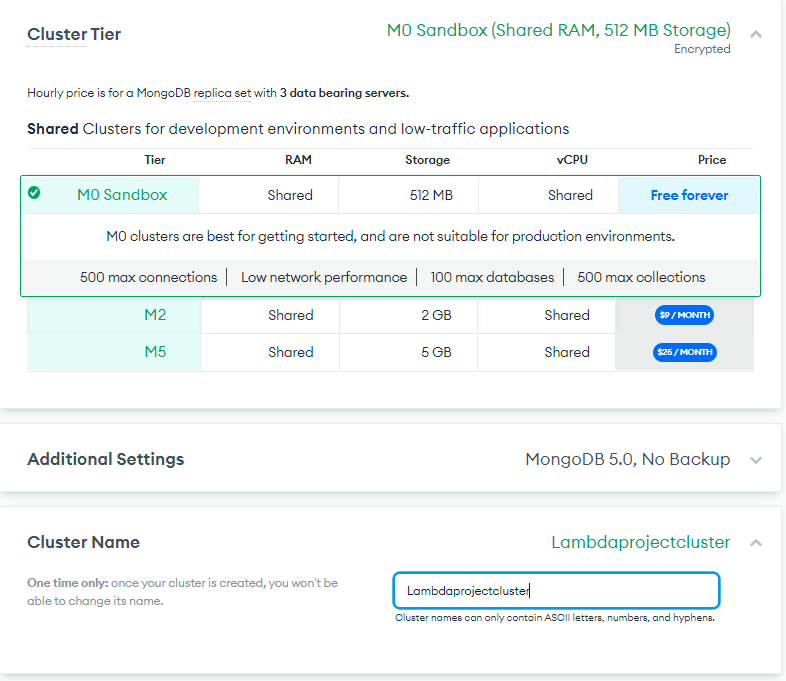This screenshot has width=786, height=681.
Task: Click the Free forever price cell
Action: click(689, 195)
